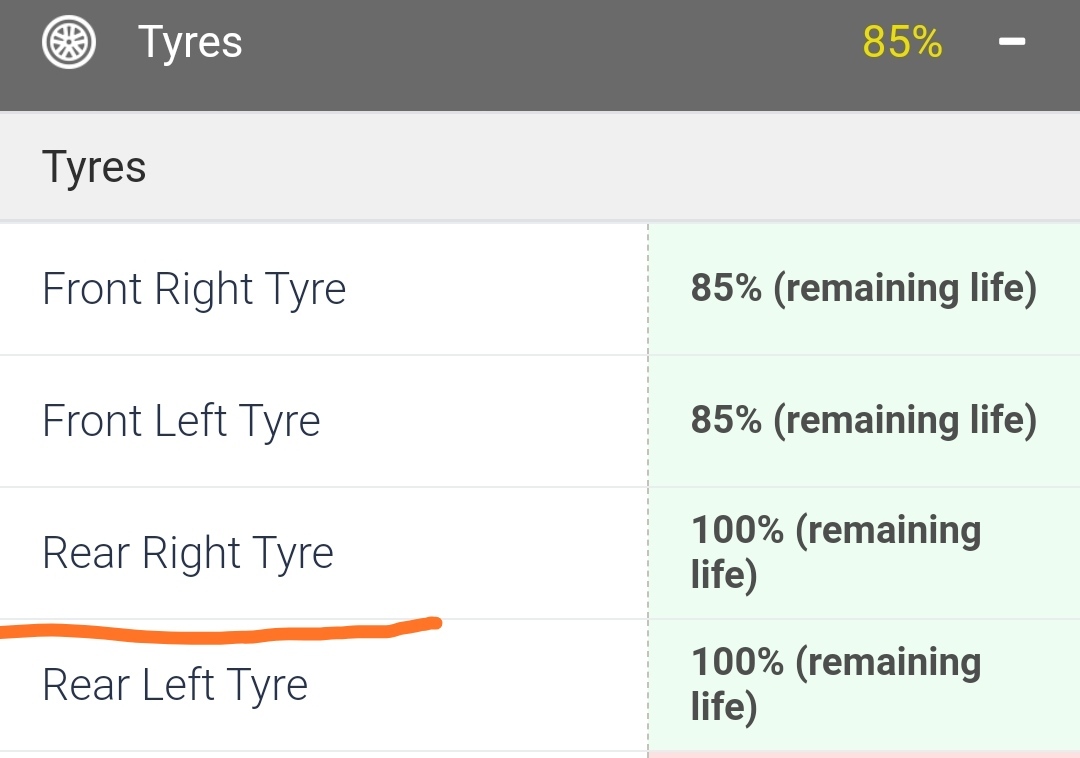This screenshot has width=1080, height=758.
Task: Click blank space beside Front Left Tyre label
Action: 482,421
